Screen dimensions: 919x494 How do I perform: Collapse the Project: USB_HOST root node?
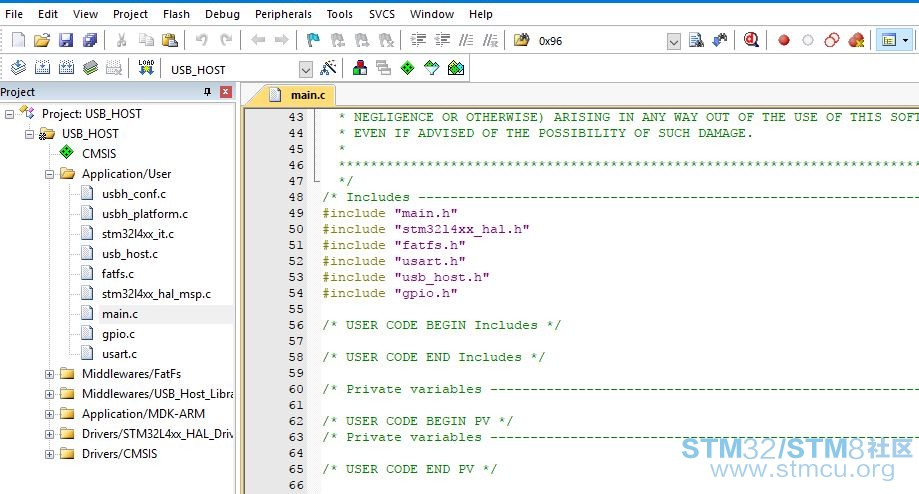[9, 114]
